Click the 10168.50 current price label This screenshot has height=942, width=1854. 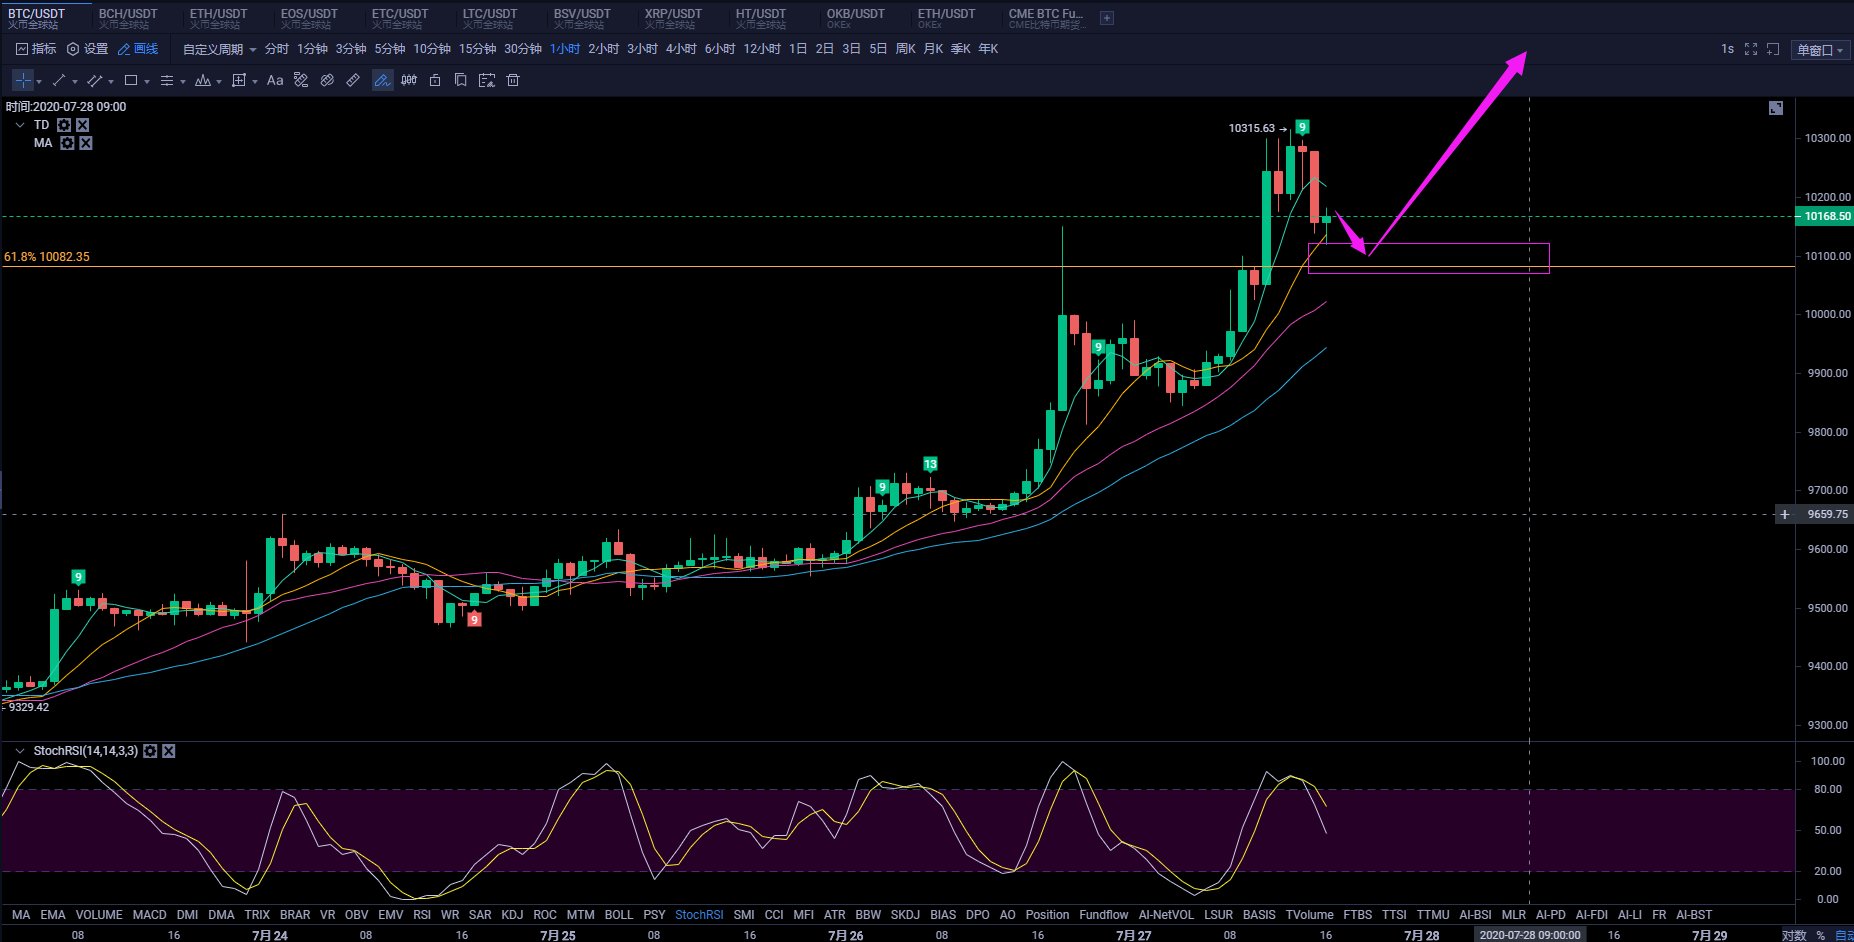[x=1826, y=217]
